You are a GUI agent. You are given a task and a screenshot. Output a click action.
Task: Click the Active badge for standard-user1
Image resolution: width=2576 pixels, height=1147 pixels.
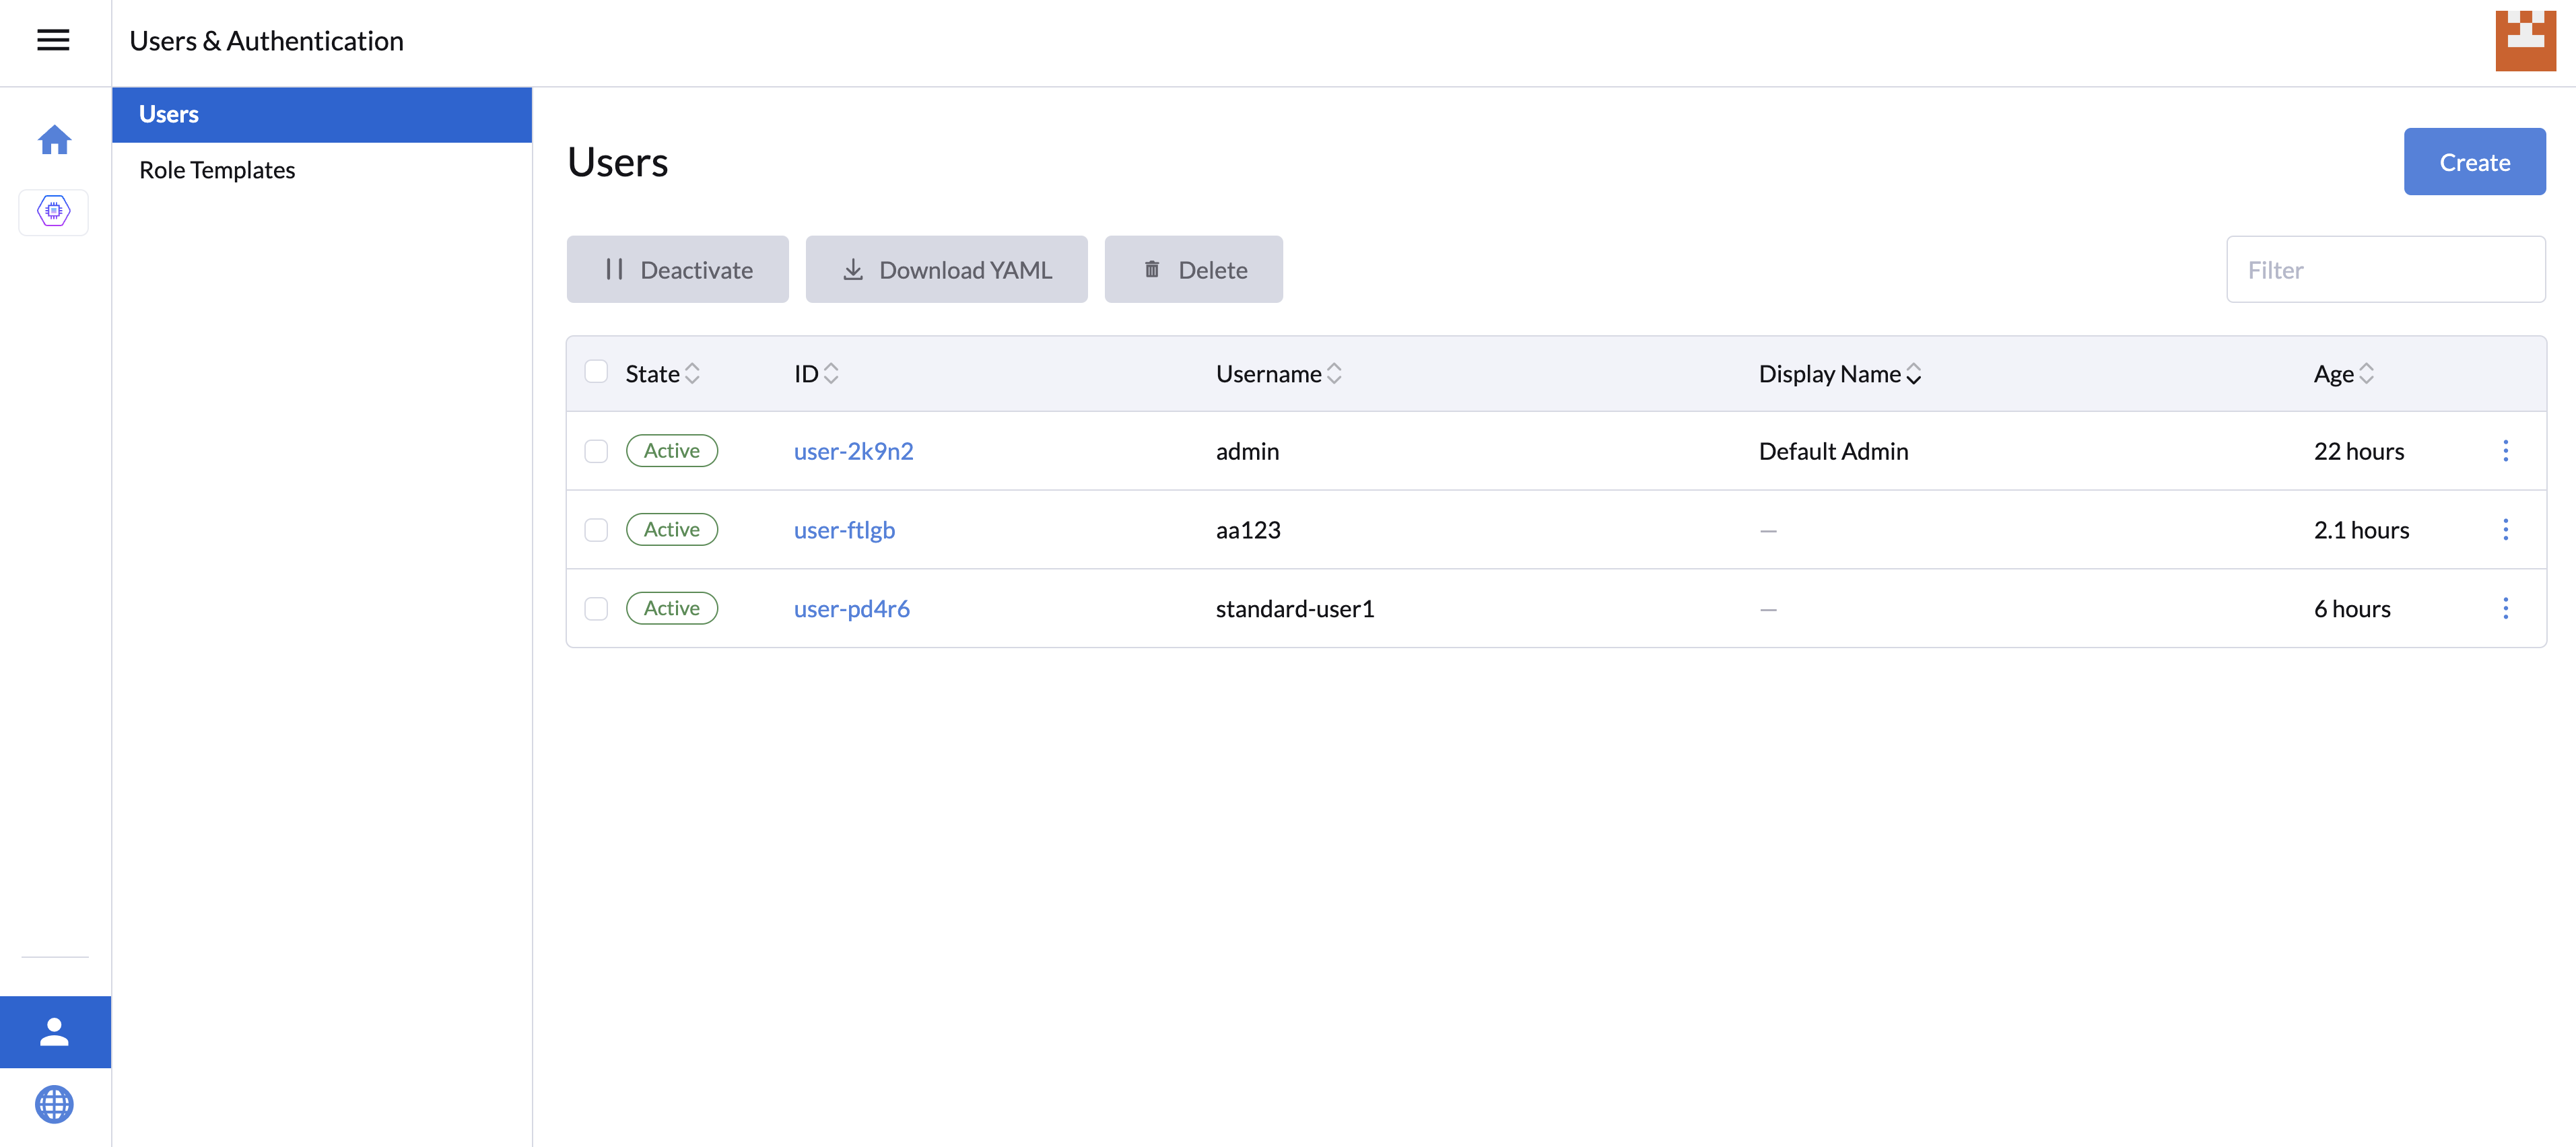671,608
